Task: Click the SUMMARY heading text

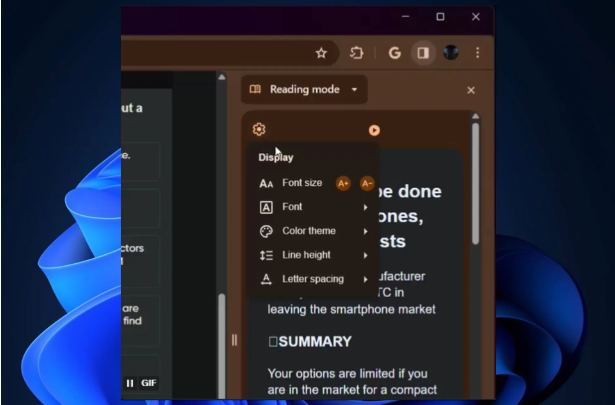Action: point(315,341)
